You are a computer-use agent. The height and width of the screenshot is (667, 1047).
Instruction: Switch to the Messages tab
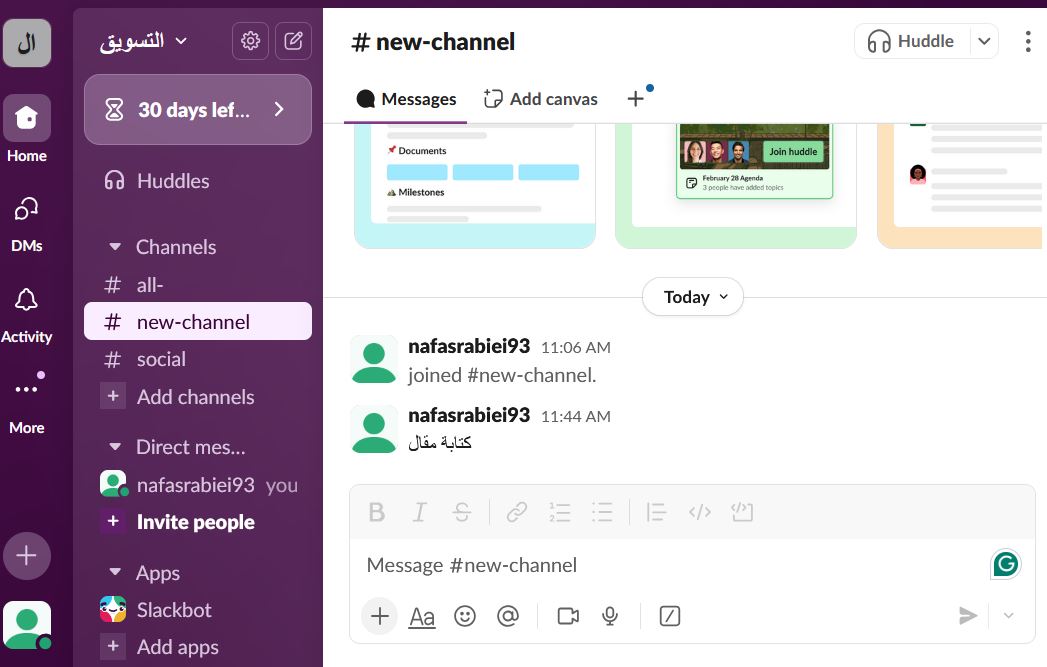(406, 99)
